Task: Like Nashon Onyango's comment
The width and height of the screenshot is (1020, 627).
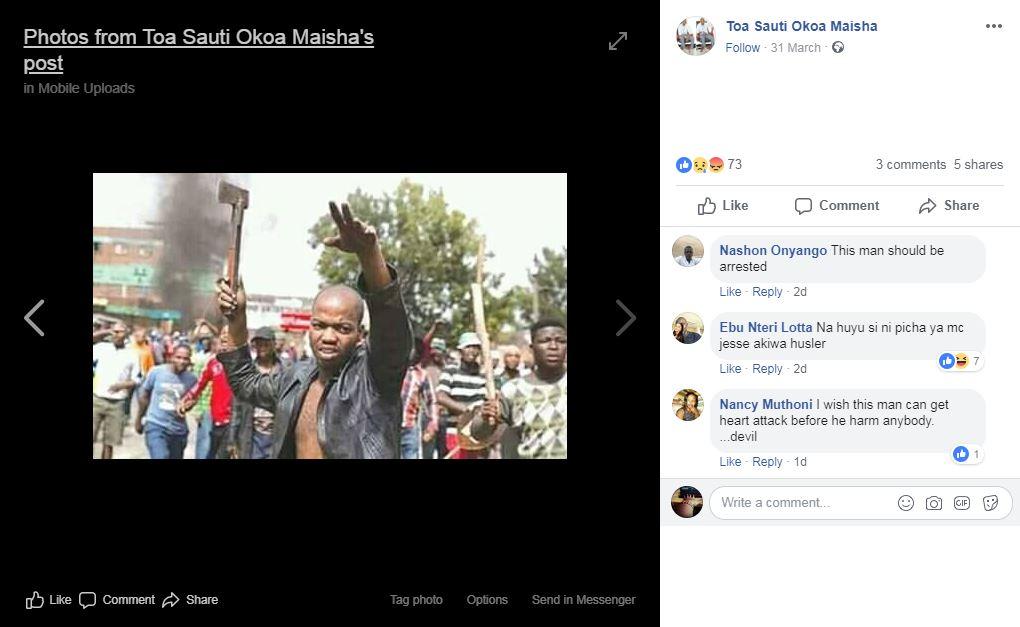Action: click(730, 291)
